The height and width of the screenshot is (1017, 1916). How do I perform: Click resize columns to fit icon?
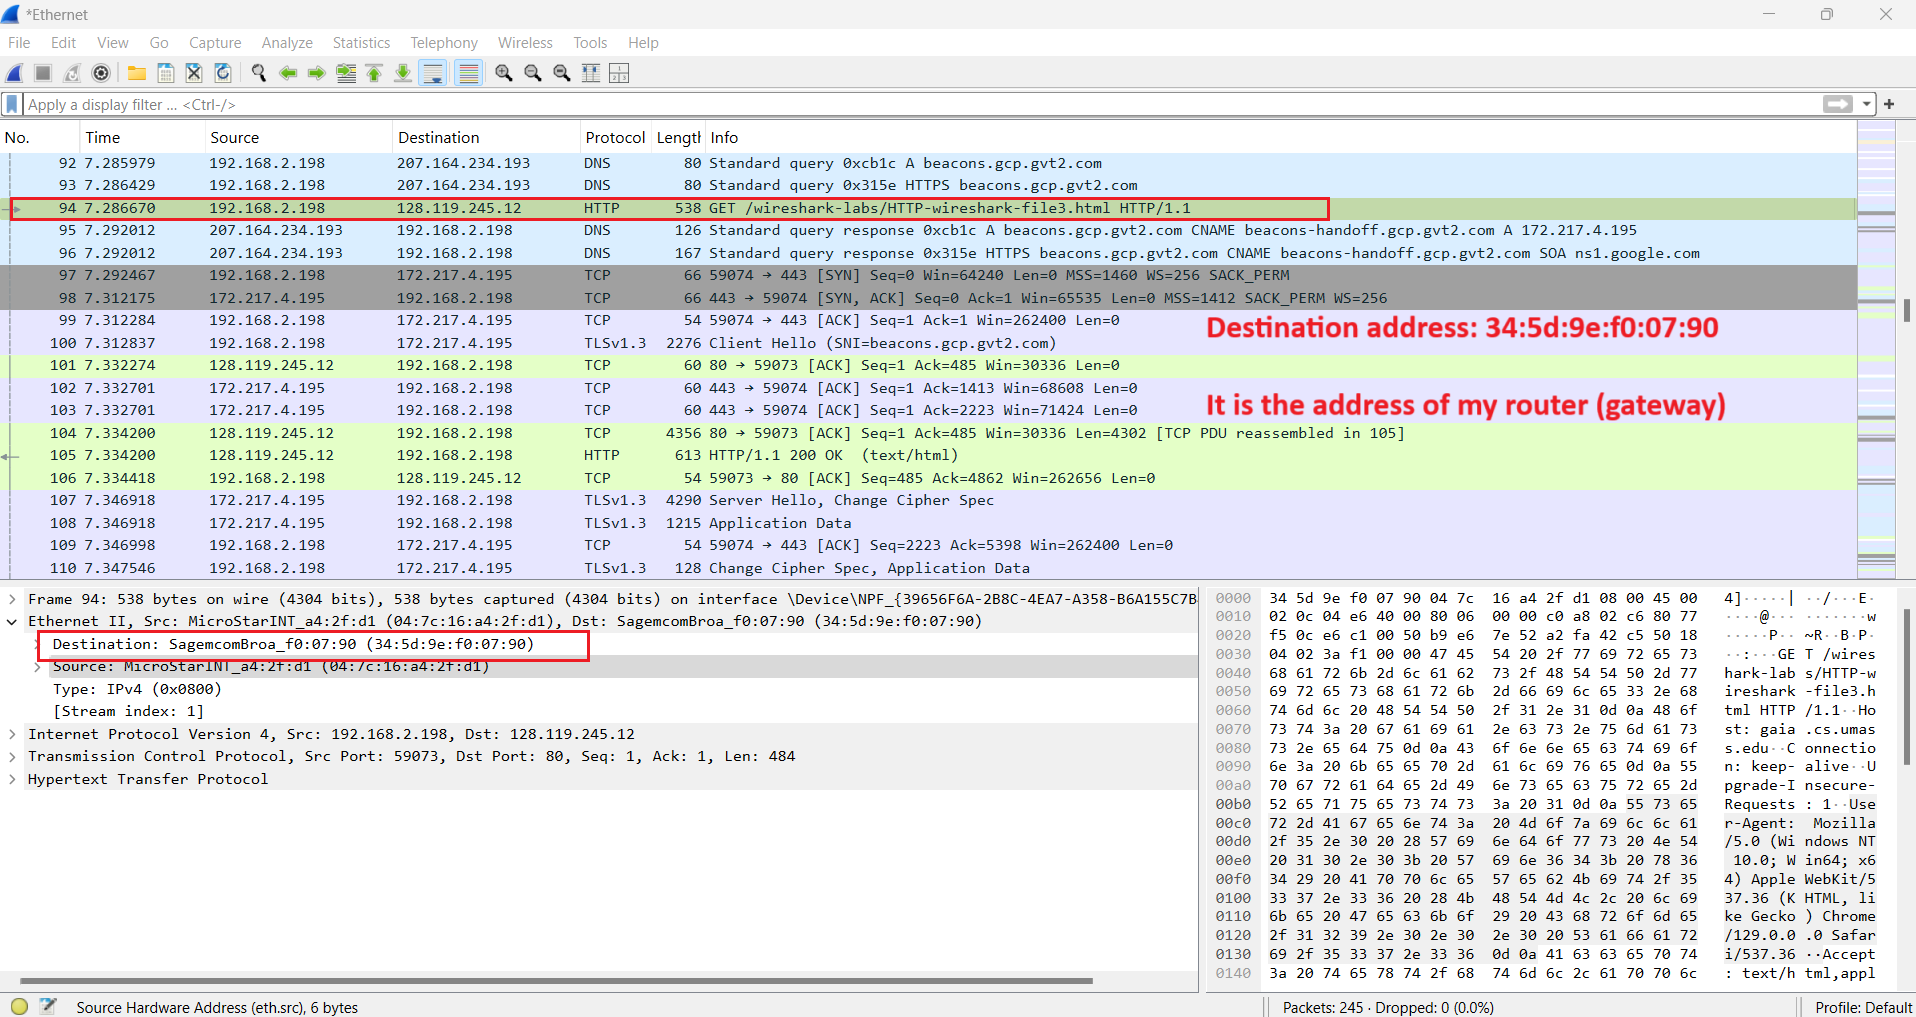click(591, 73)
